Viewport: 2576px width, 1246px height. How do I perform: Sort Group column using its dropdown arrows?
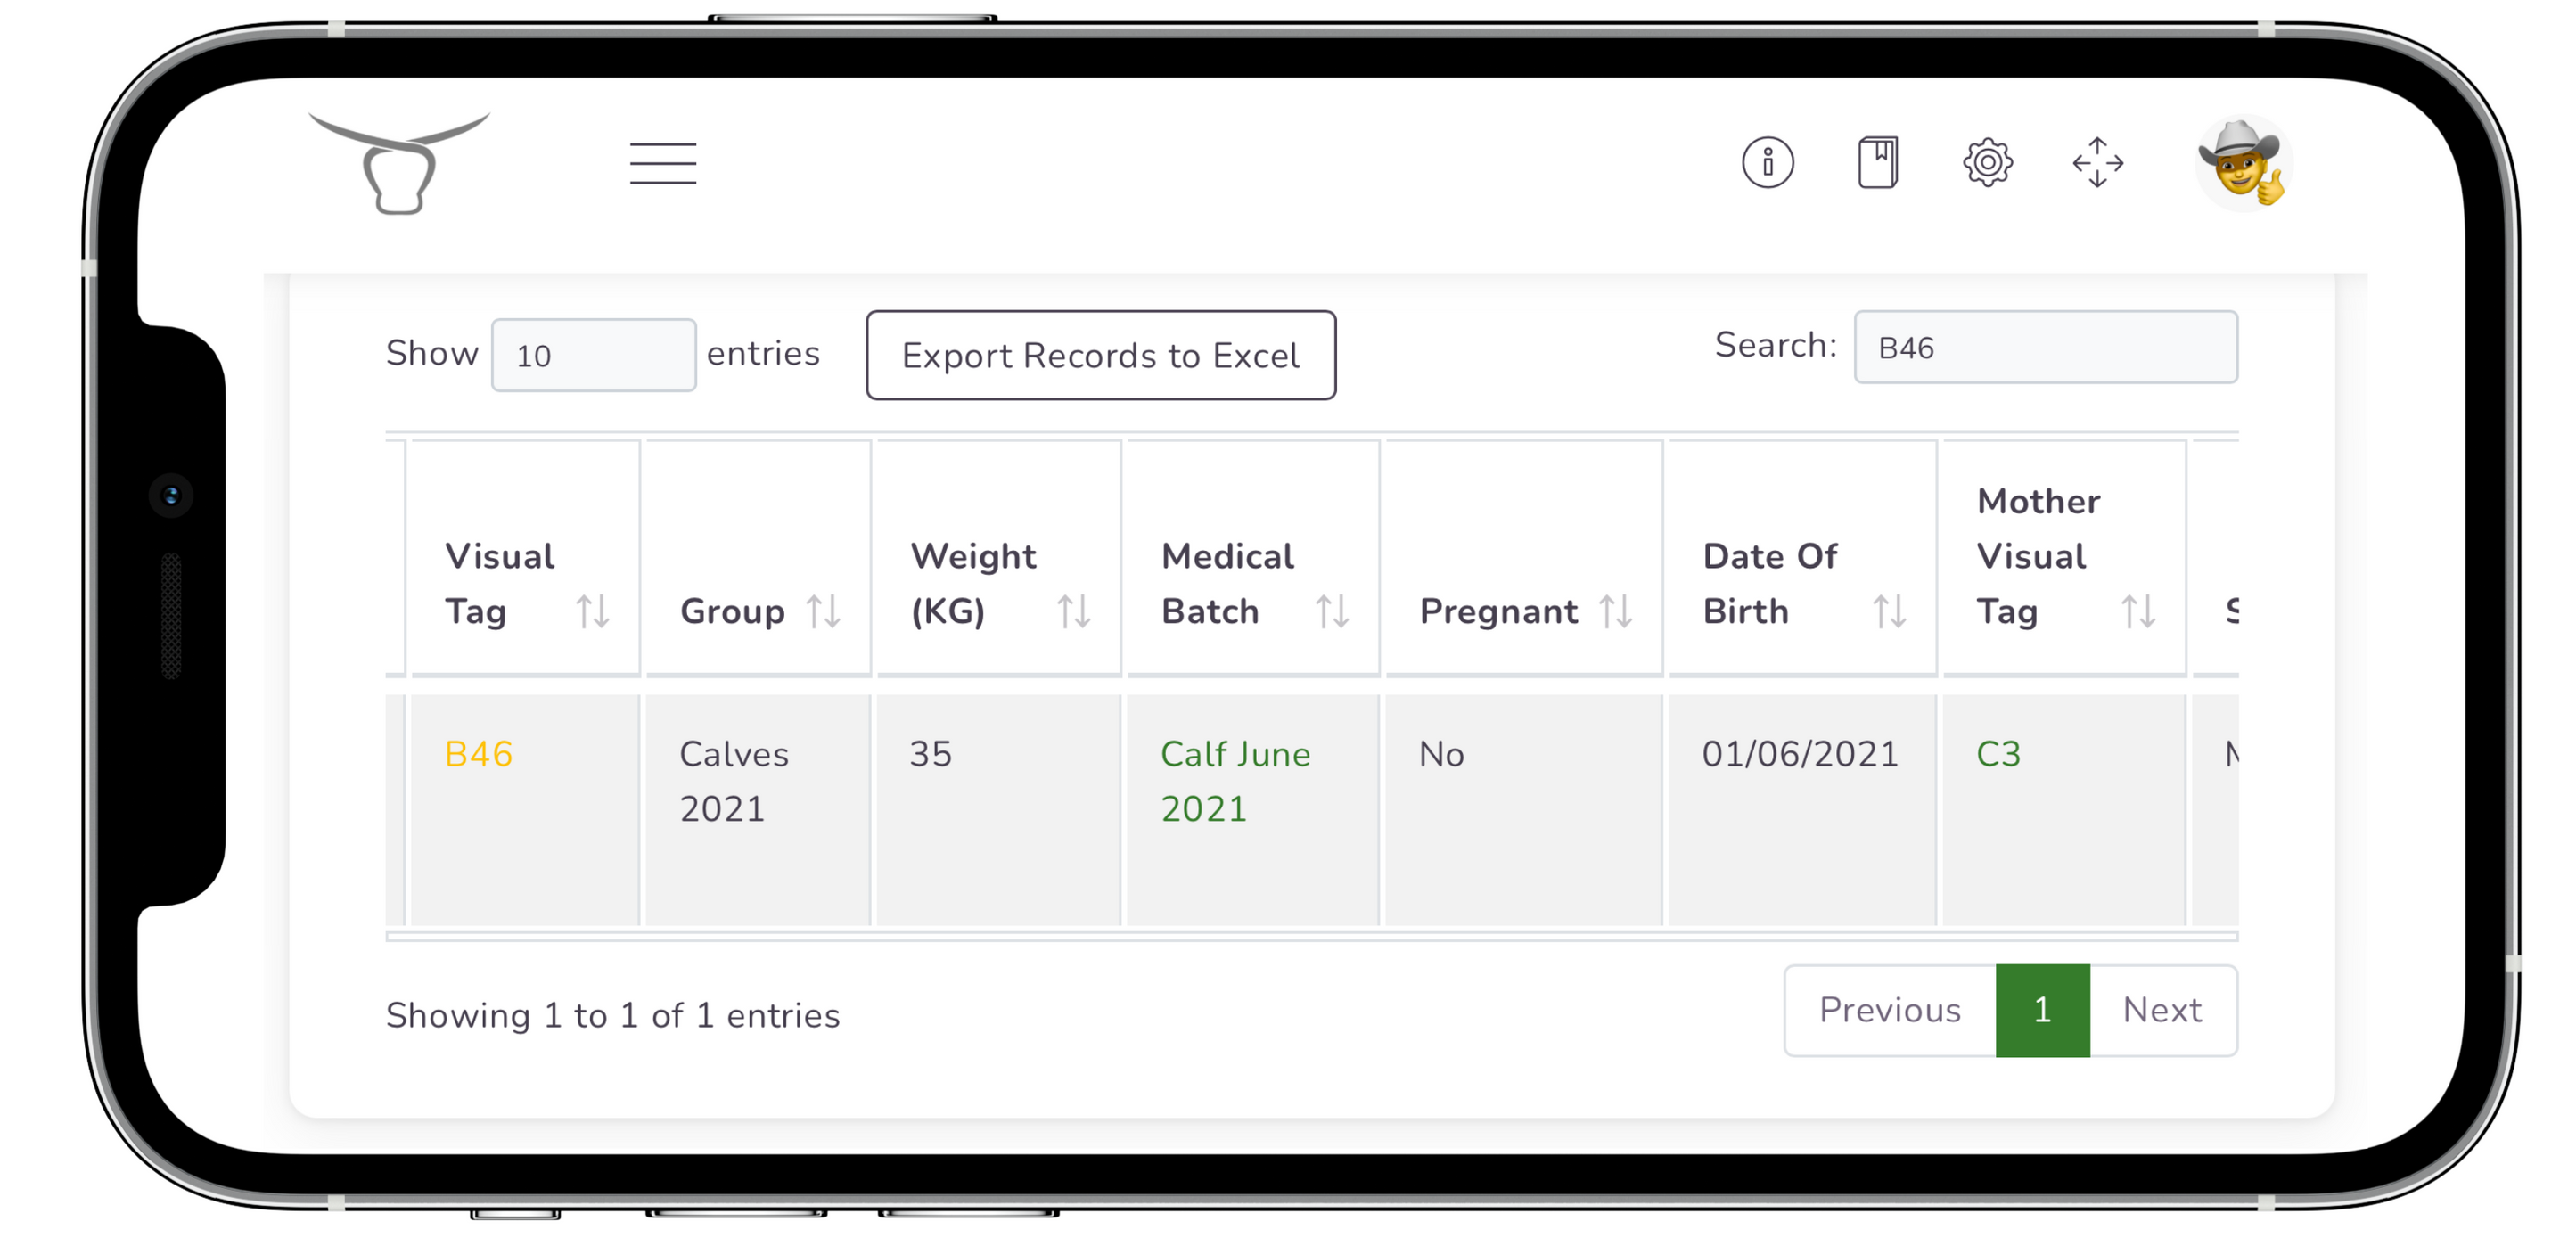[x=827, y=611]
